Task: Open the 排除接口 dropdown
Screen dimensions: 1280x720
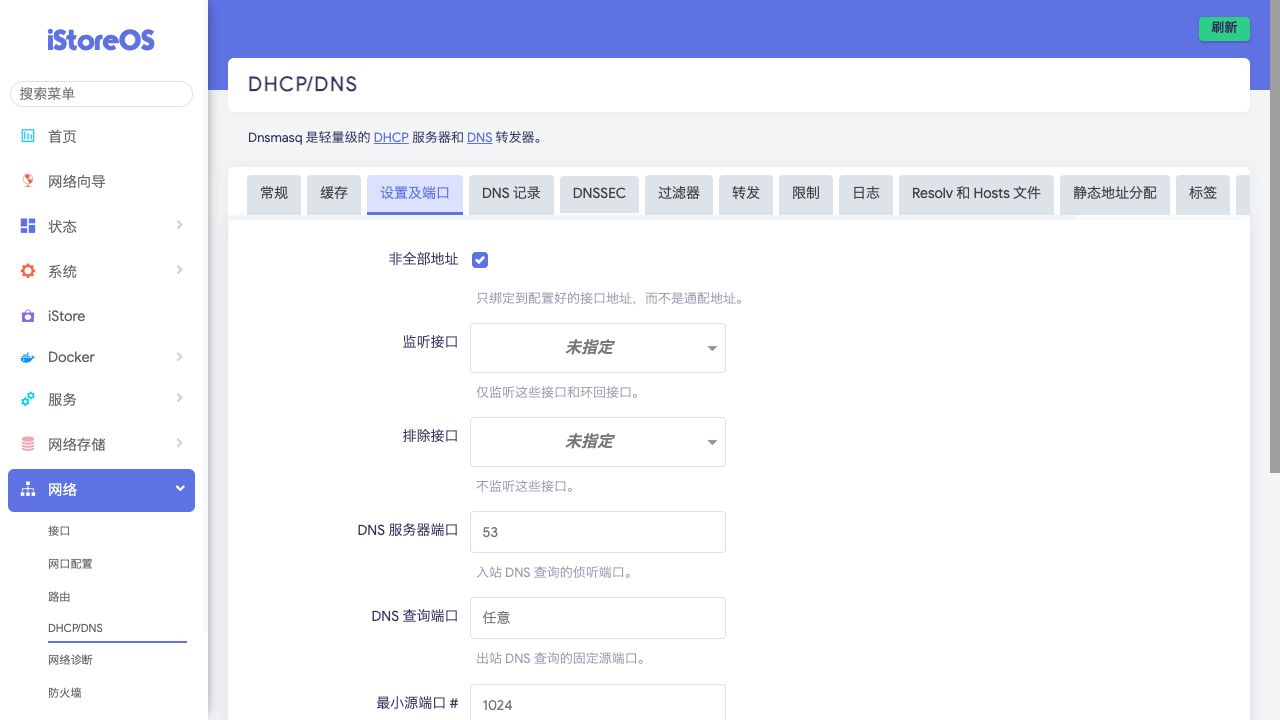Action: tap(597, 442)
